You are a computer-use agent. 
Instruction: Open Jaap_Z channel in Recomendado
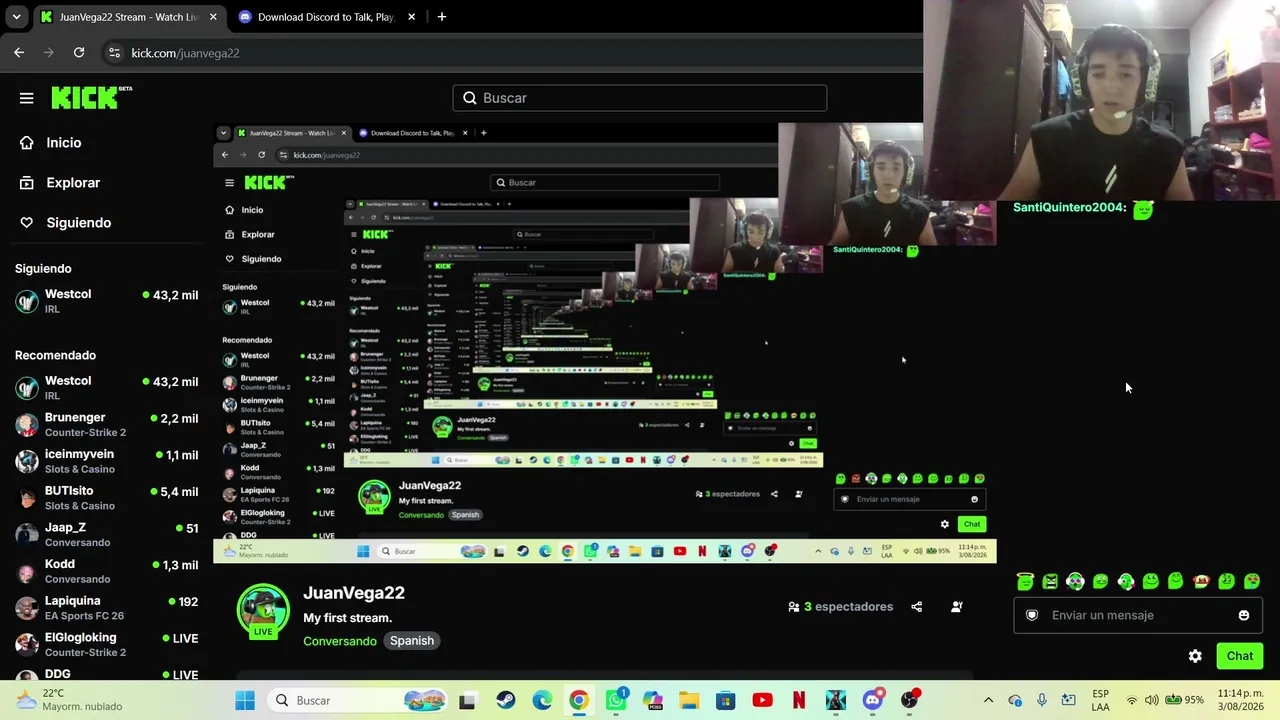[x=106, y=534]
